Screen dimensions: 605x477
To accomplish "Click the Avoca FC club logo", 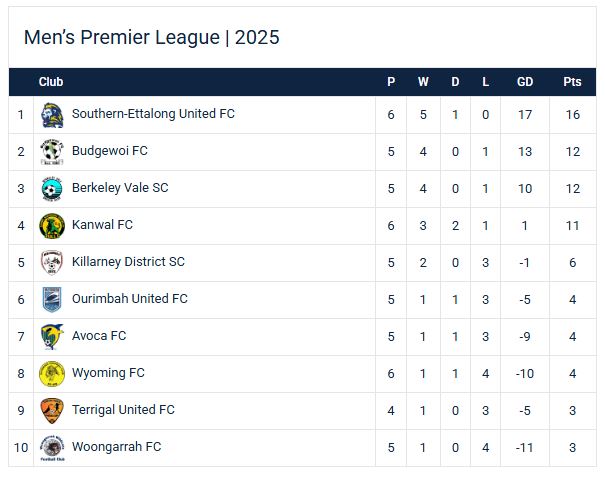I will pyautogui.click(x=52, y=337).
